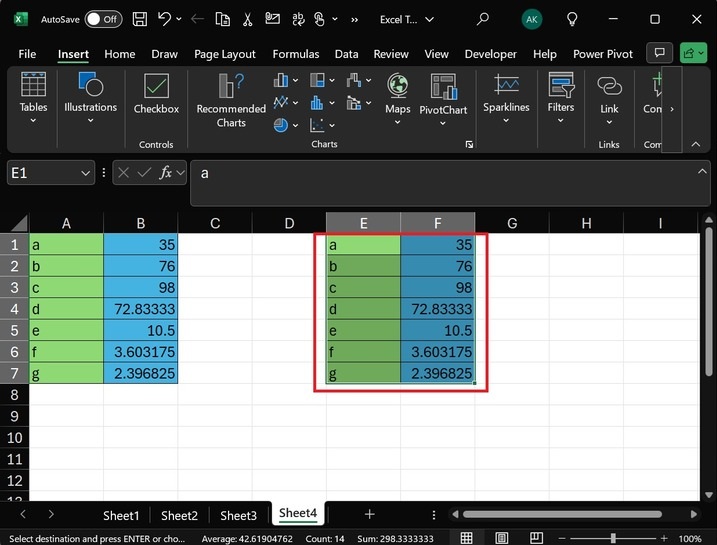Image resolution: width=717 pixels, height=545 pixels.
Task: Click the Copy icon in quick access toolbar
Action: click(x=223, y=19)
